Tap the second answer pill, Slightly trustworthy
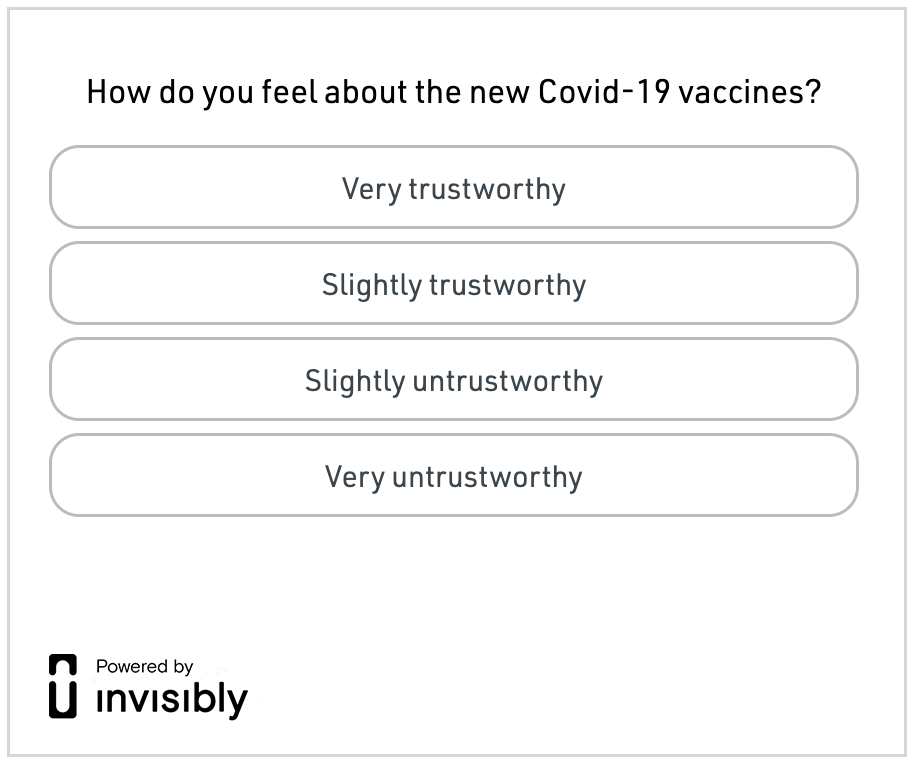Image resolution: width=913 pixels, height=765 pixels. [454, 283]
